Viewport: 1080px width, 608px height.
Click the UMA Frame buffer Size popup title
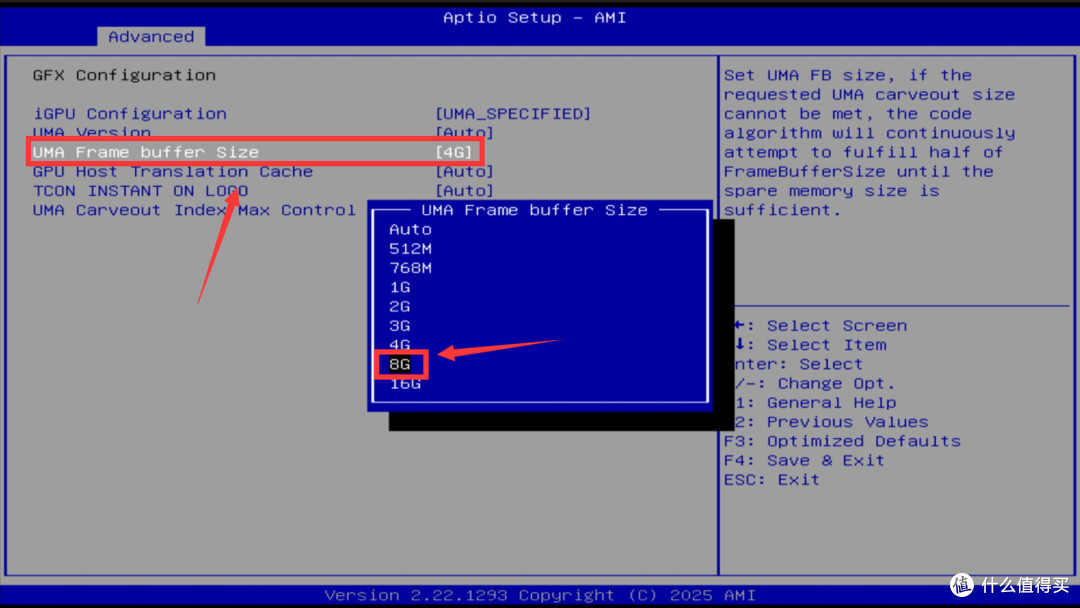point(534,210)
